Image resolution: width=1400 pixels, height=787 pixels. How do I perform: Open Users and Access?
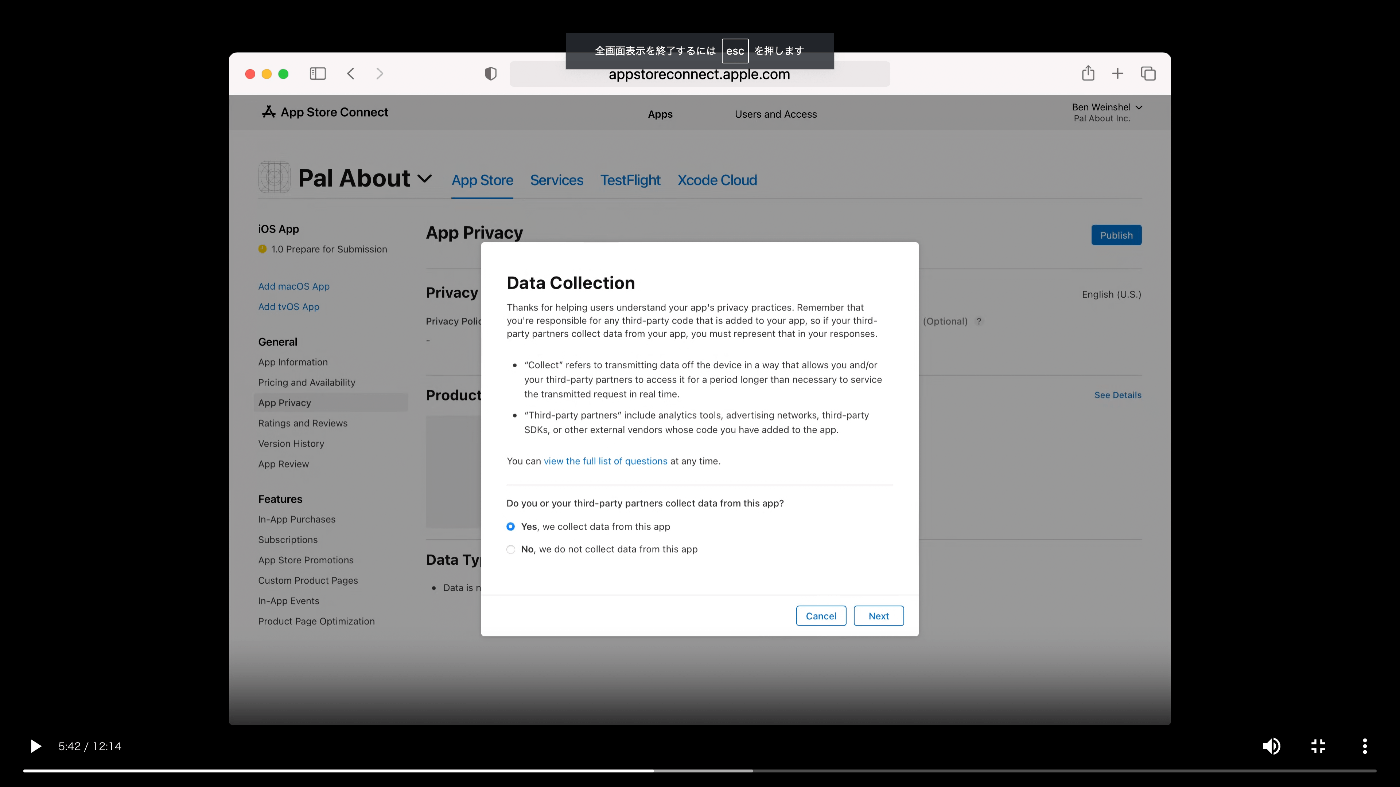click(776, 114)
